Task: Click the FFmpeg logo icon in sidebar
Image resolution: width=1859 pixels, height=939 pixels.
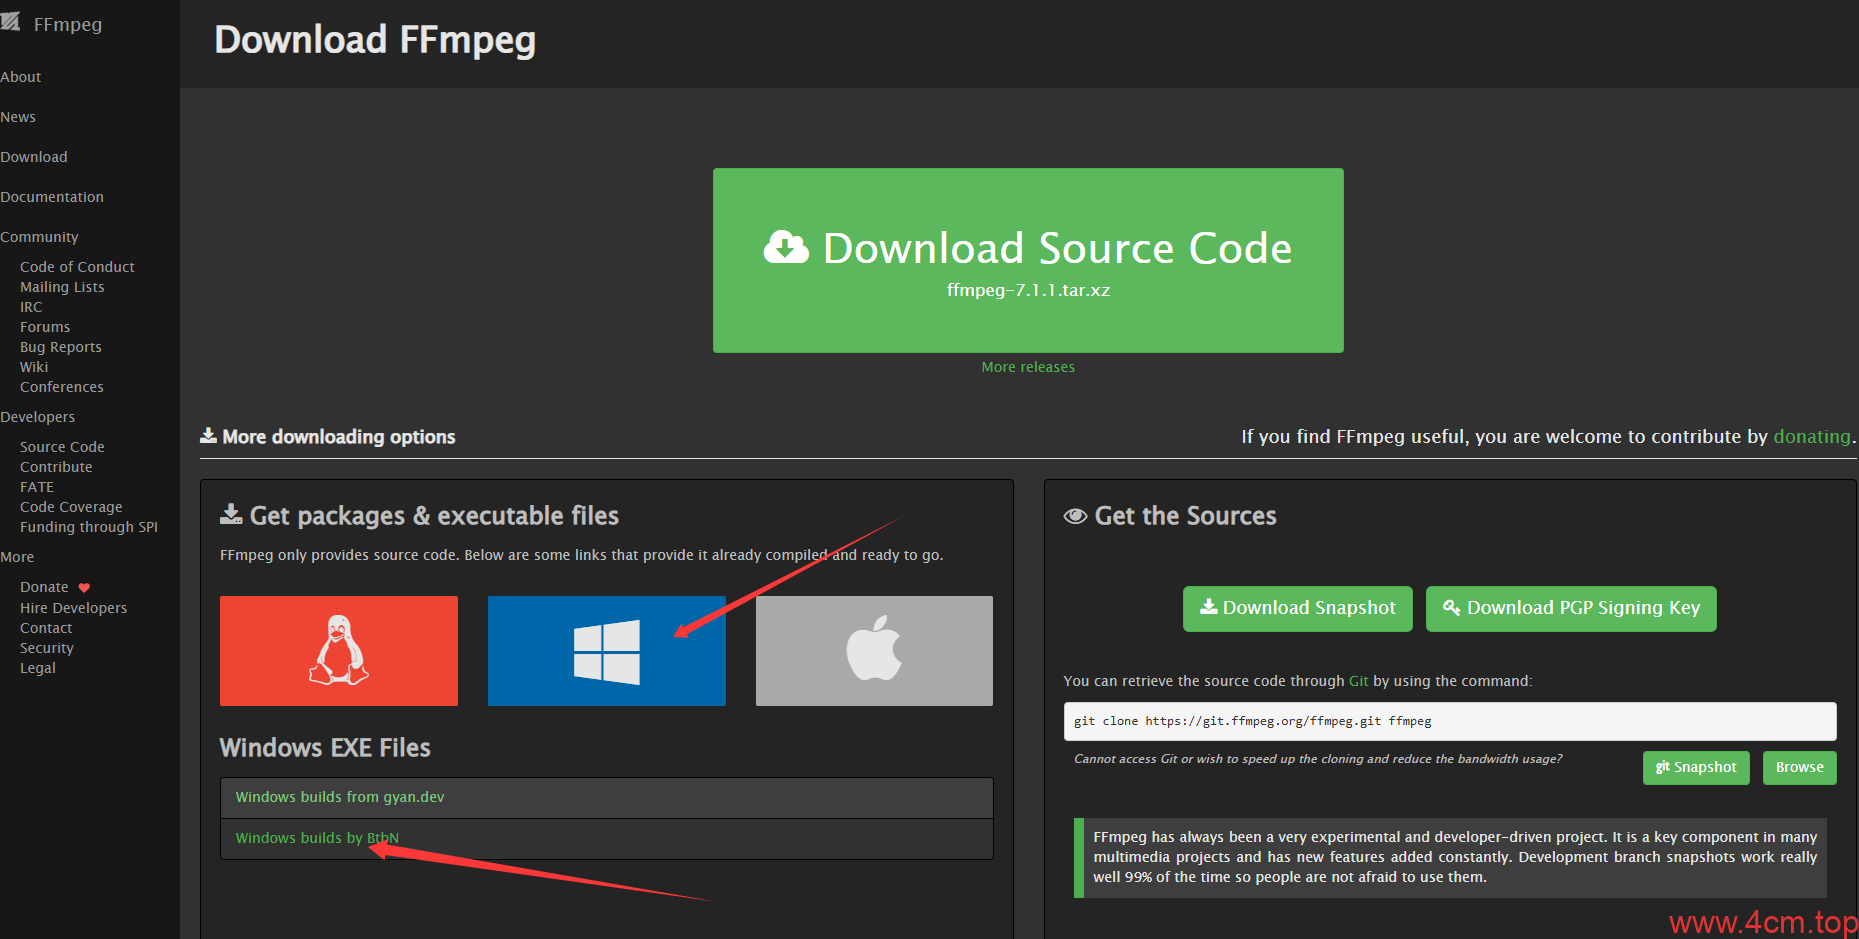Action: click(10, 23)
